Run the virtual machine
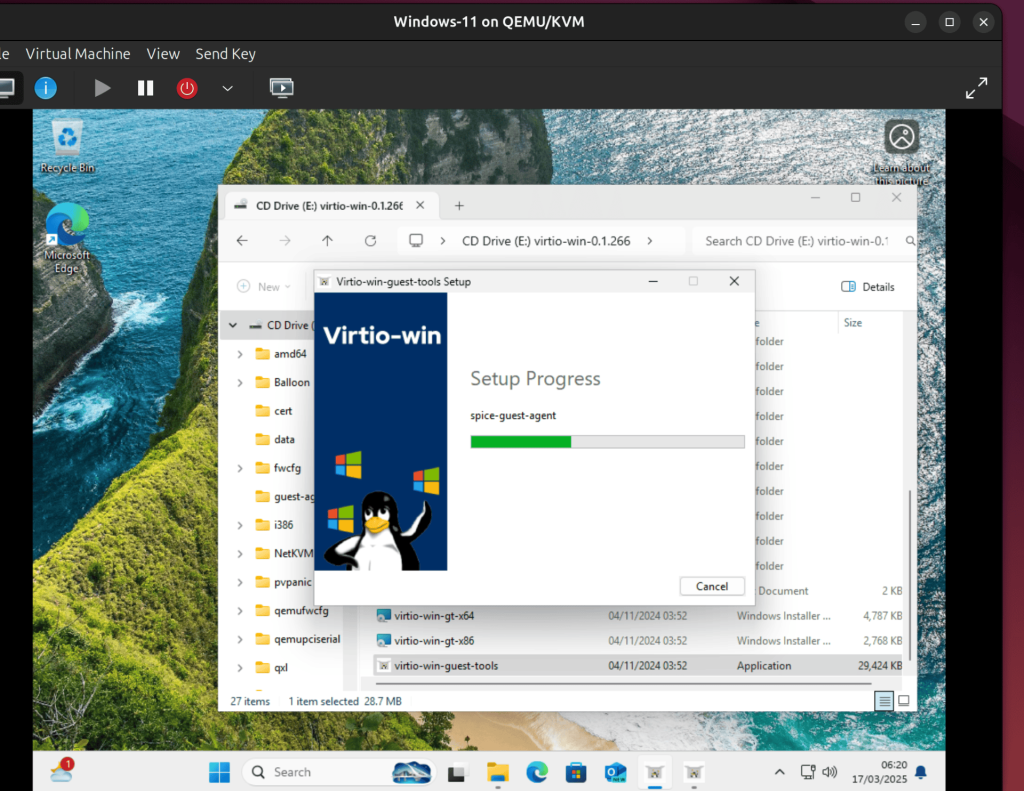Viewport: 1024px width, 791px height. 102,88
